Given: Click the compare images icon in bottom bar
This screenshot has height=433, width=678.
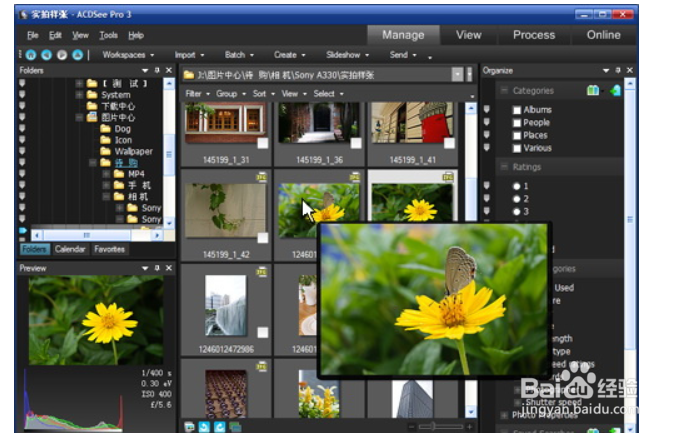Looking at the screenshot, I should (235, 427).
